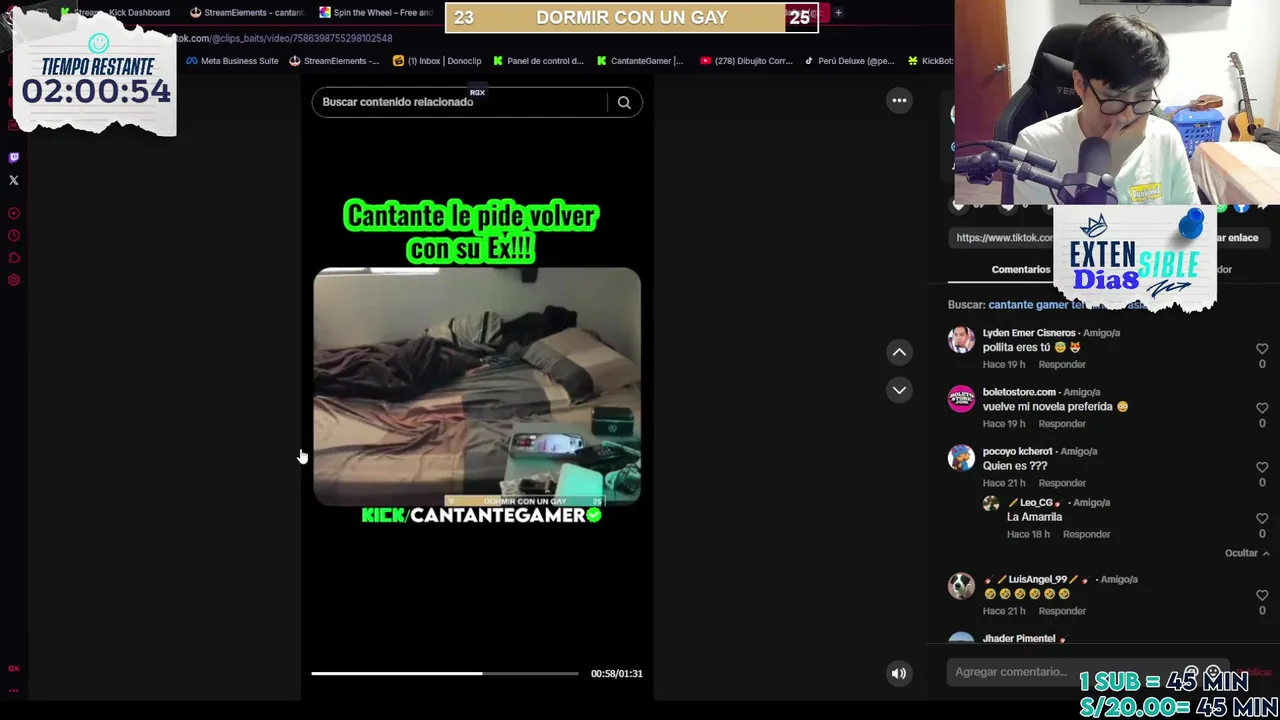Select the Comentarios tab

pyautogui.click(x=1021, y=269)
